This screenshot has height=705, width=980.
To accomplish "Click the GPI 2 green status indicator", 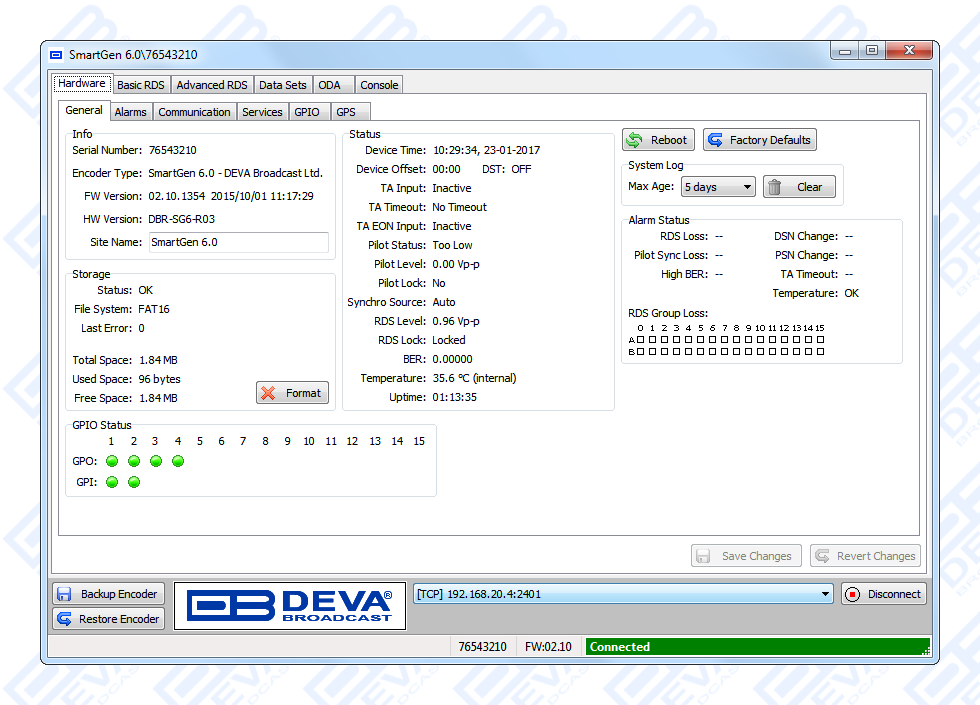I will click(134, 482).
